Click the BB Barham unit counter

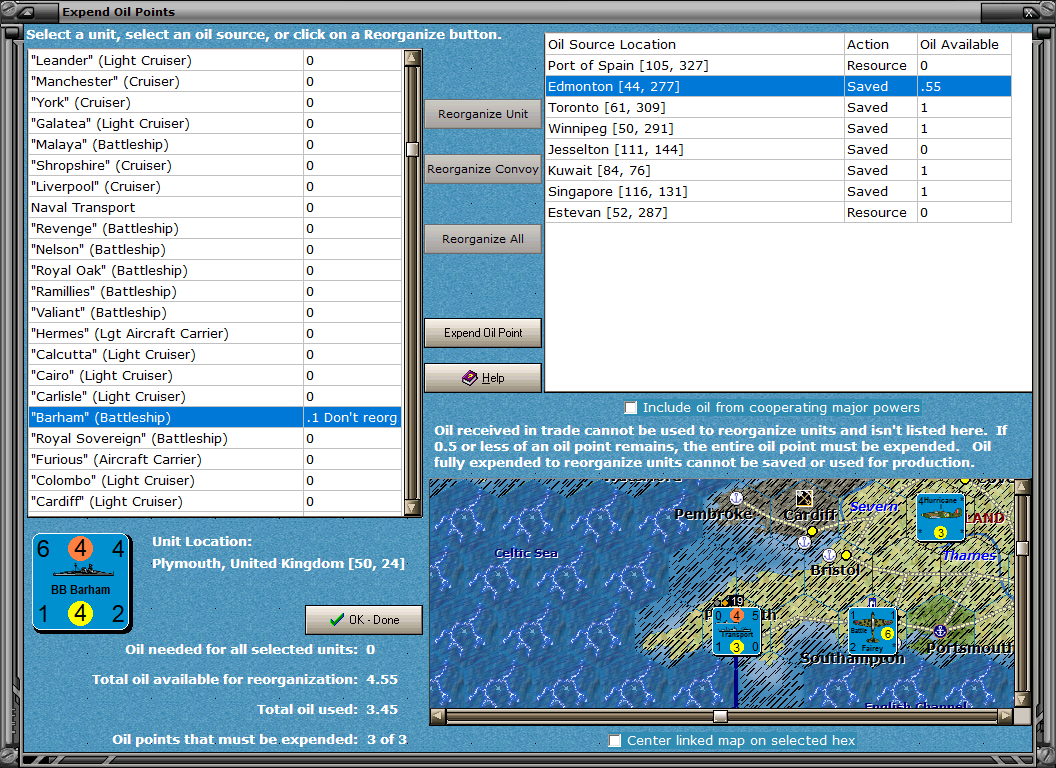[x=82, y=581]
